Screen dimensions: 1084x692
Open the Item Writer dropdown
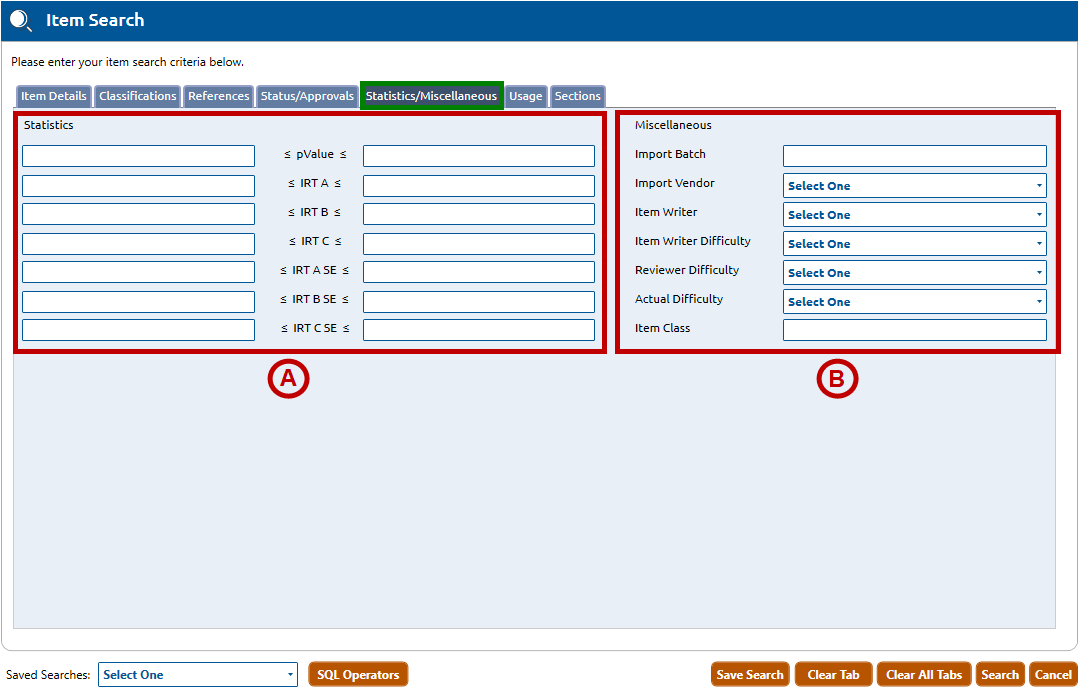tap(914, 215)
